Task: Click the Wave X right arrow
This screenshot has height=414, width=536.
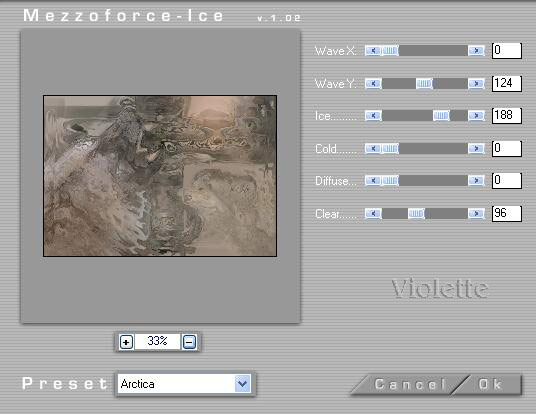Action: pos(476,51)
